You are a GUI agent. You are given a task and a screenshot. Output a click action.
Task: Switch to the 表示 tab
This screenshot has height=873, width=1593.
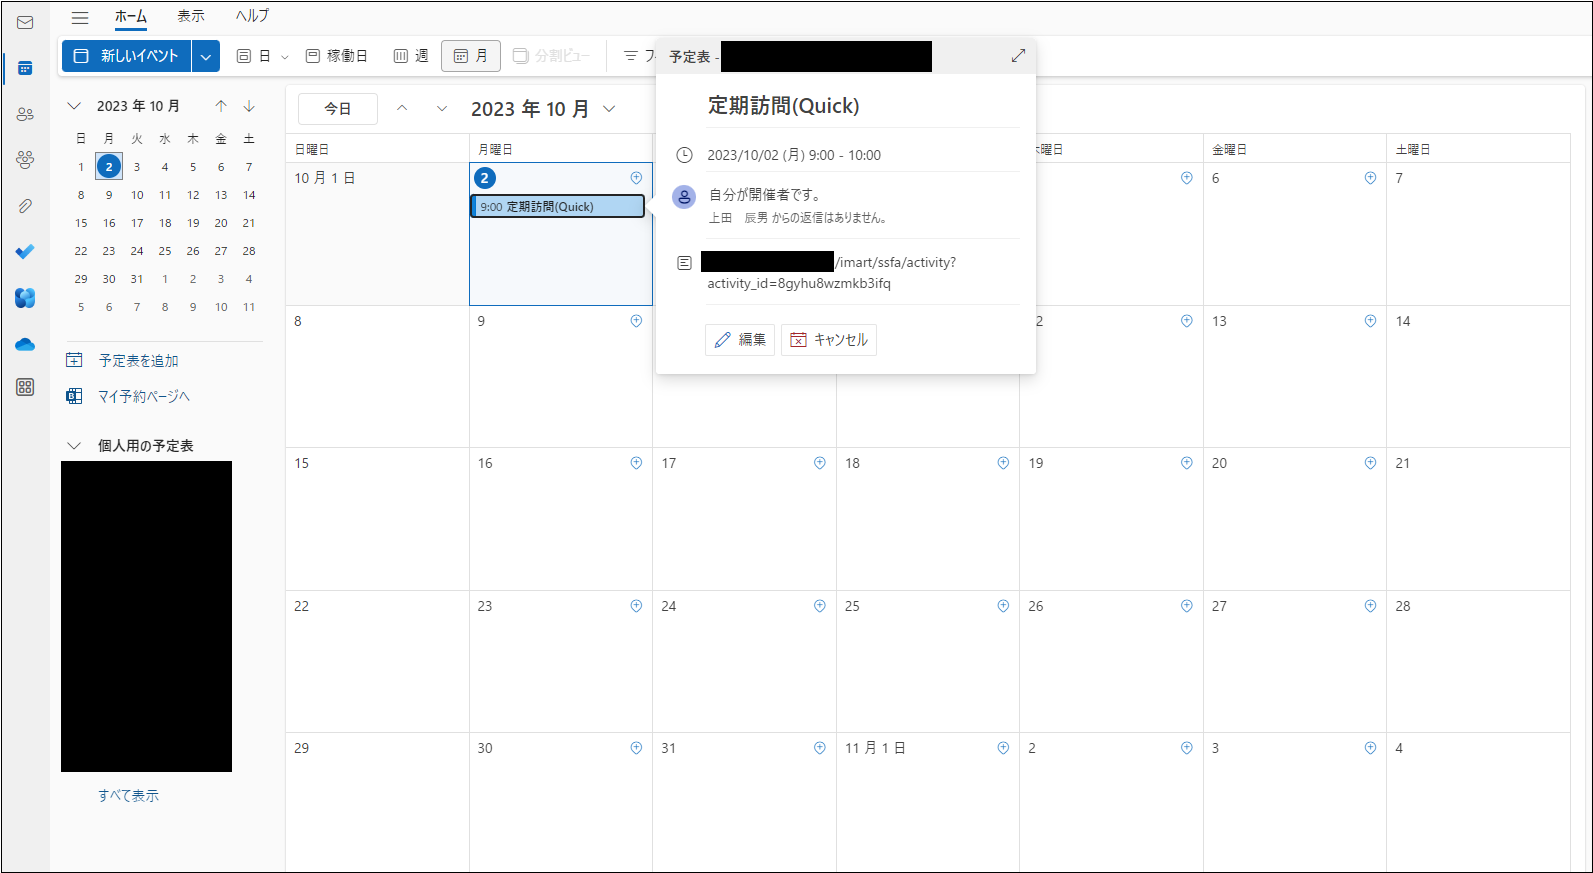coord(191,16)
